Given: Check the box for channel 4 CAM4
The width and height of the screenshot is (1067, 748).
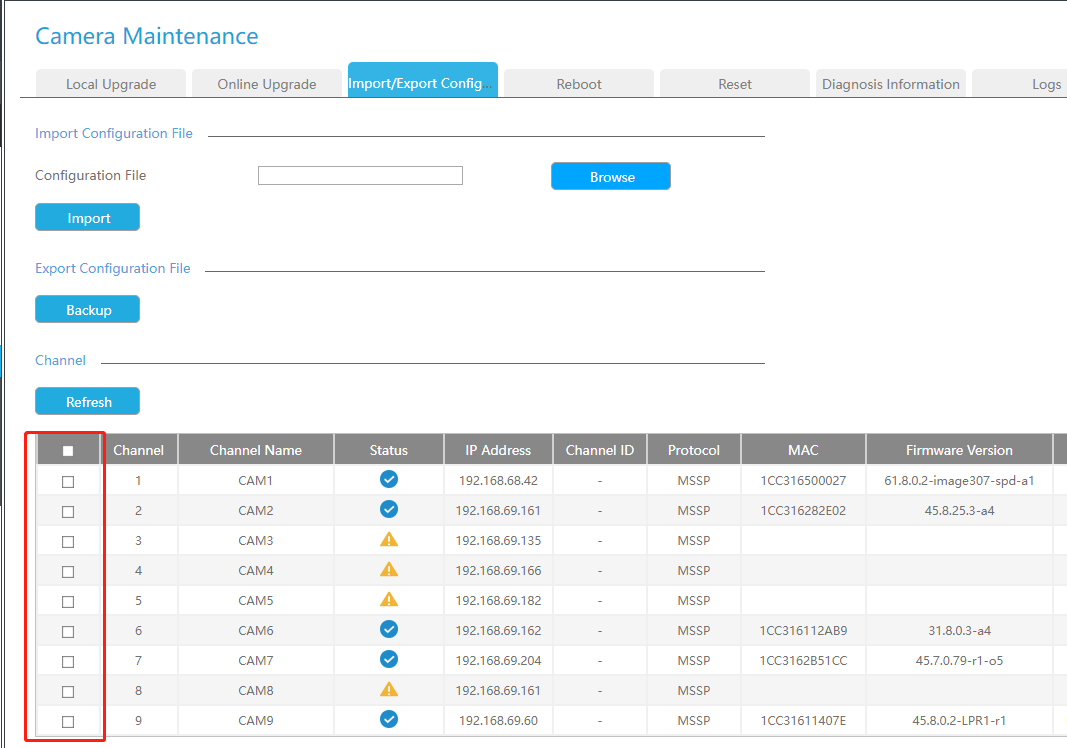Looking at the screenshot, I should [x=68, y=572].
